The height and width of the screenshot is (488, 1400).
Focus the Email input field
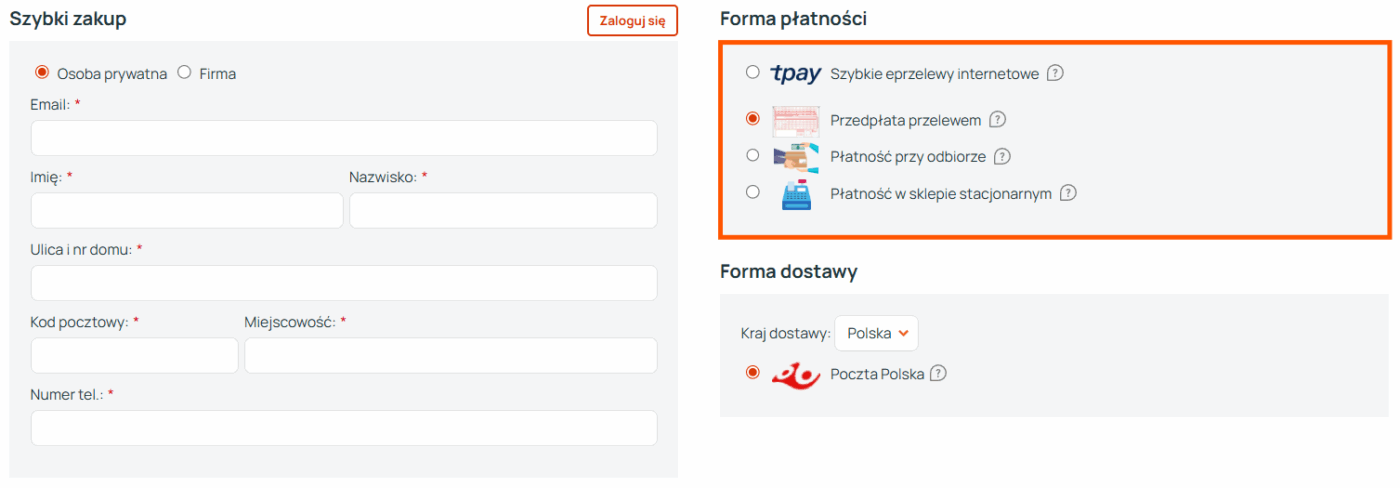tap(344, 138)
